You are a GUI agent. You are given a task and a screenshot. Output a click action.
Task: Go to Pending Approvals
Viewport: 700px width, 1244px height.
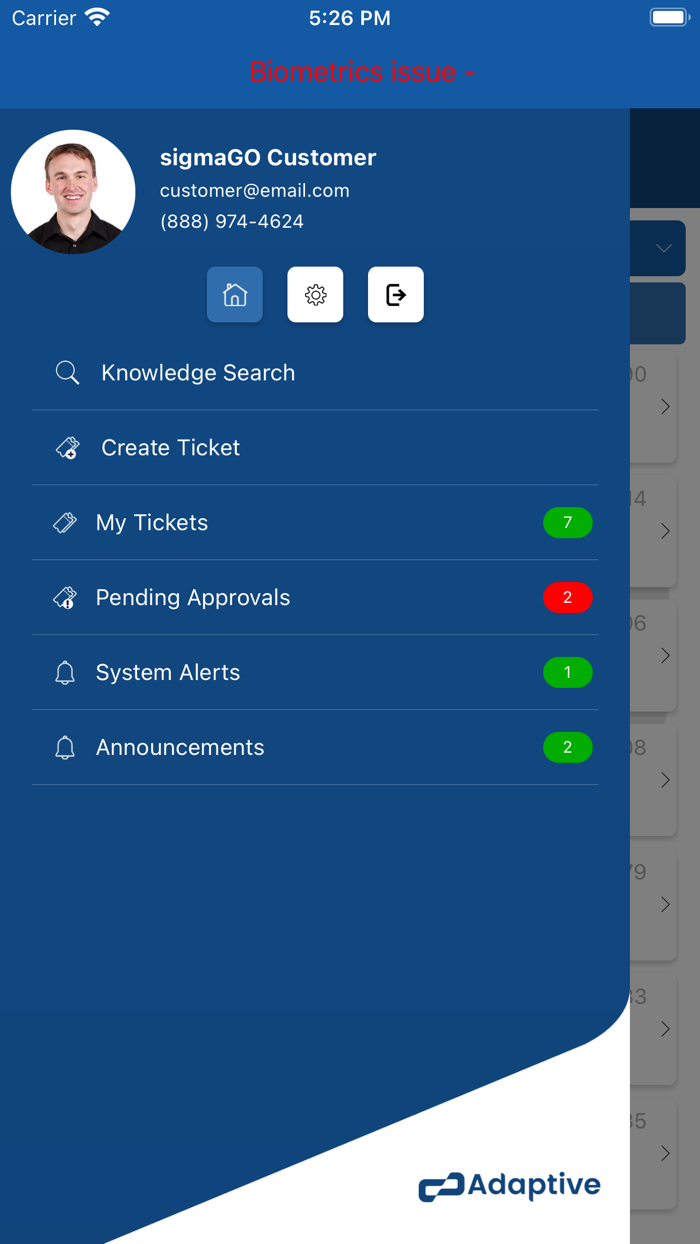click(193, 598)
